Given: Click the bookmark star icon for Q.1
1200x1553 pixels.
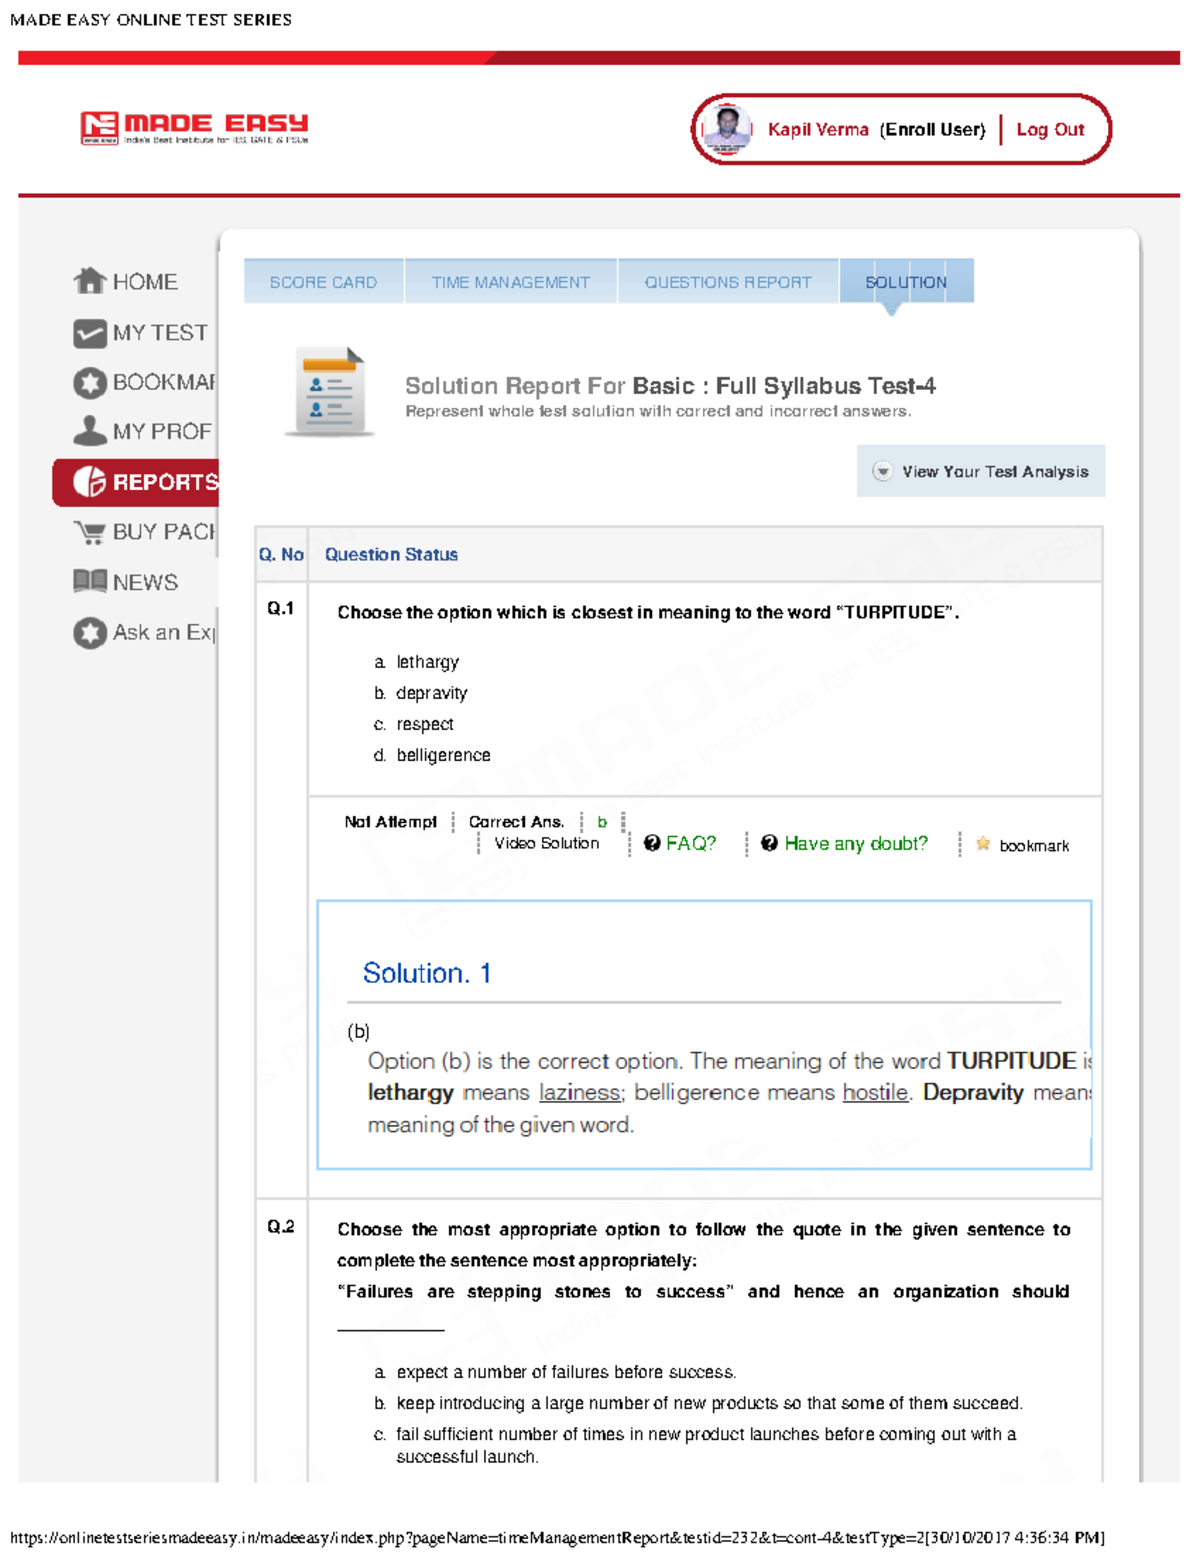Looking at the screenshot, I should tap(983, 844).
